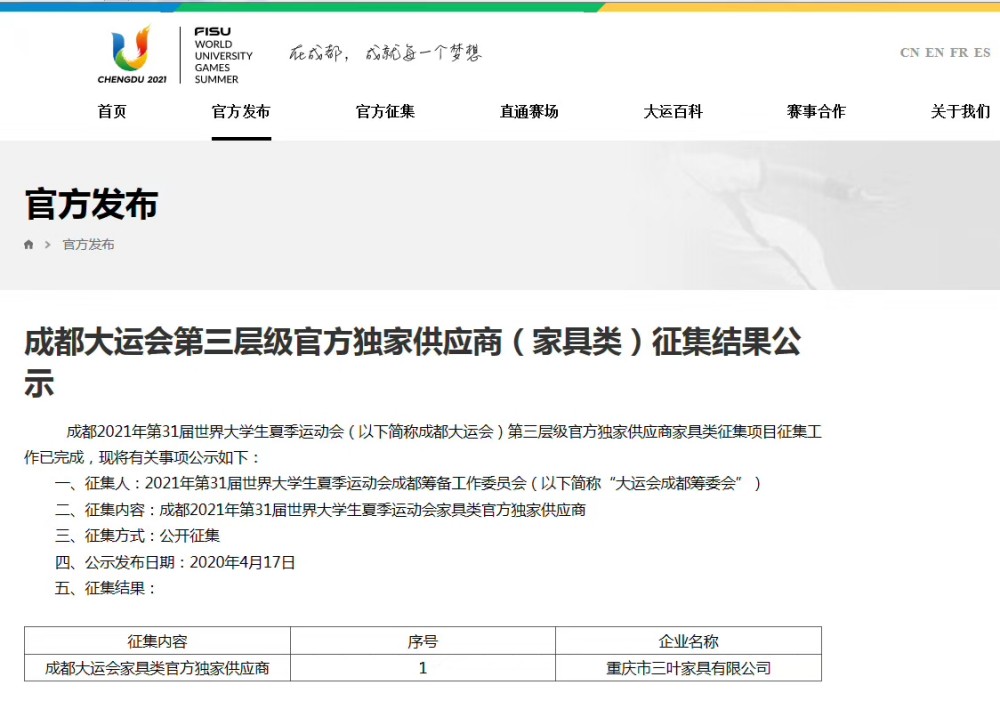Click the home icon in the breadcrumb
1000x701 pixels.
click(x=29, y=245)
